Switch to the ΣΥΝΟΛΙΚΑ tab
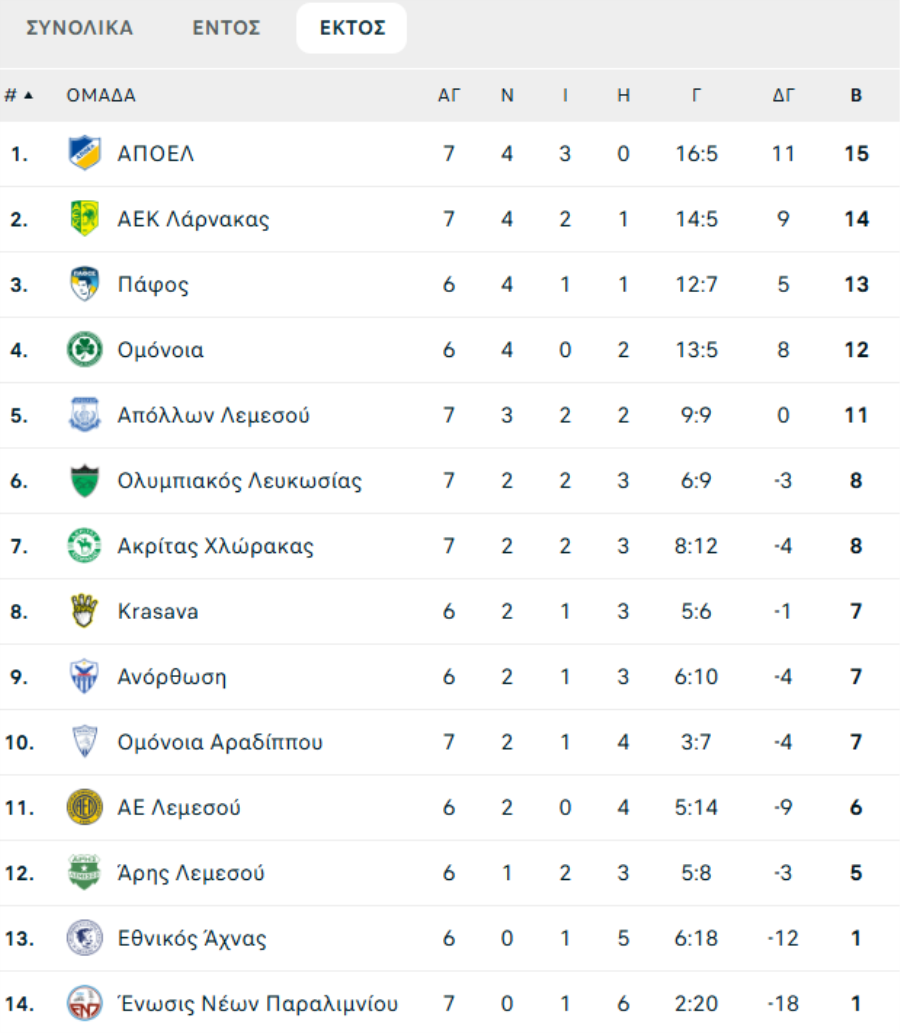 click(79, 28)
